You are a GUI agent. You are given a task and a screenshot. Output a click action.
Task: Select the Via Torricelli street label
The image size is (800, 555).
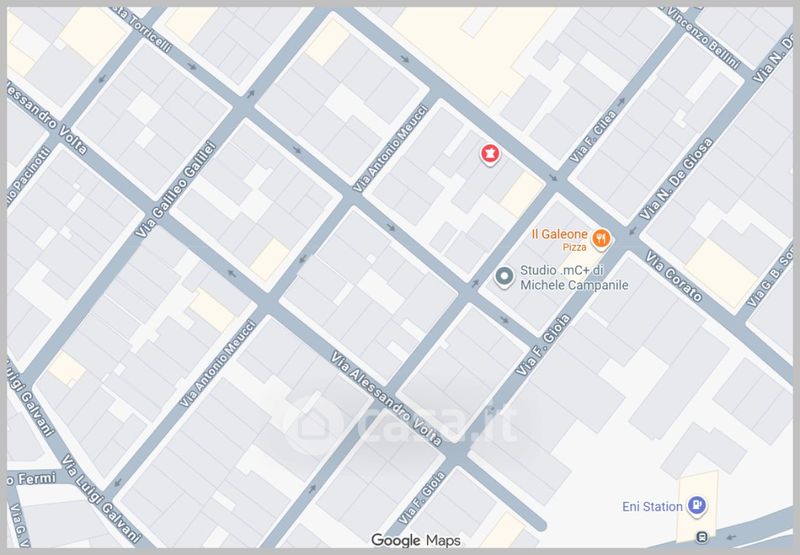(x=144, y=30)
